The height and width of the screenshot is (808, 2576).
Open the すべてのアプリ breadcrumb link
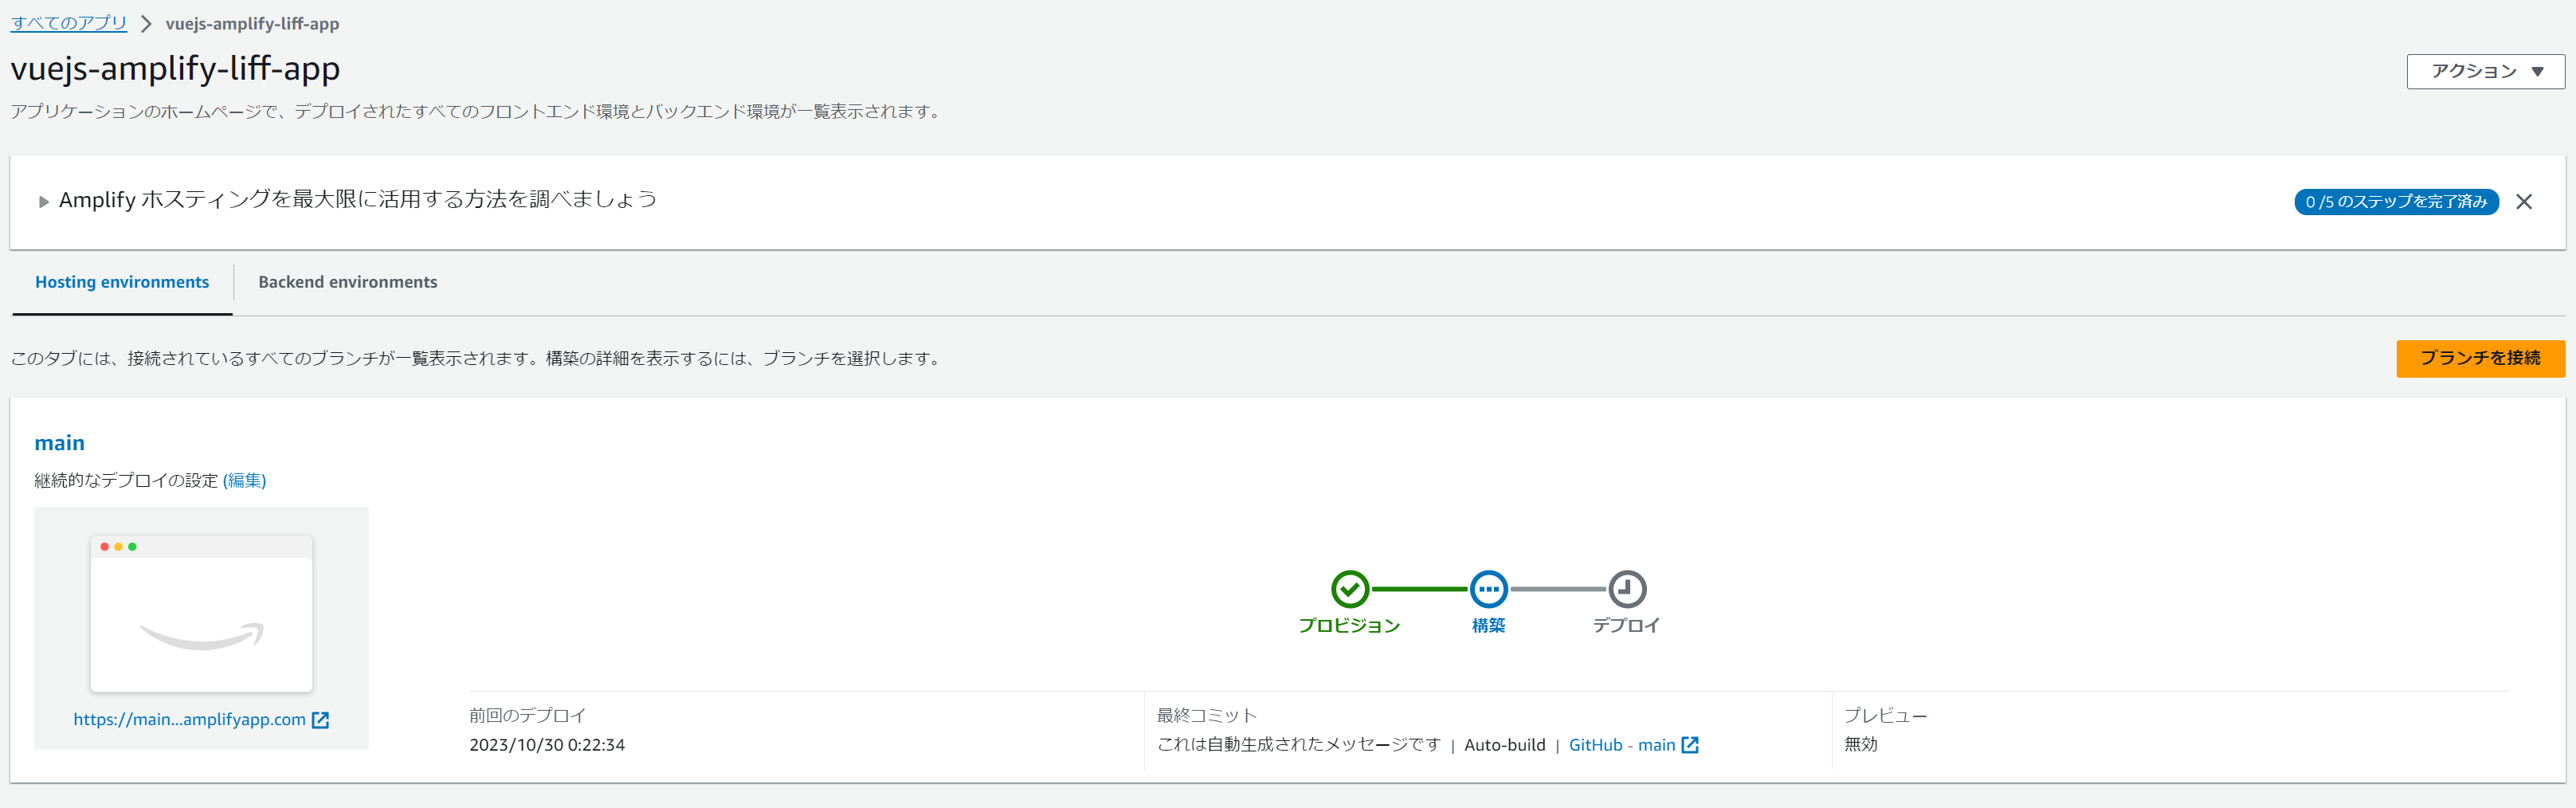pos(69,23)
